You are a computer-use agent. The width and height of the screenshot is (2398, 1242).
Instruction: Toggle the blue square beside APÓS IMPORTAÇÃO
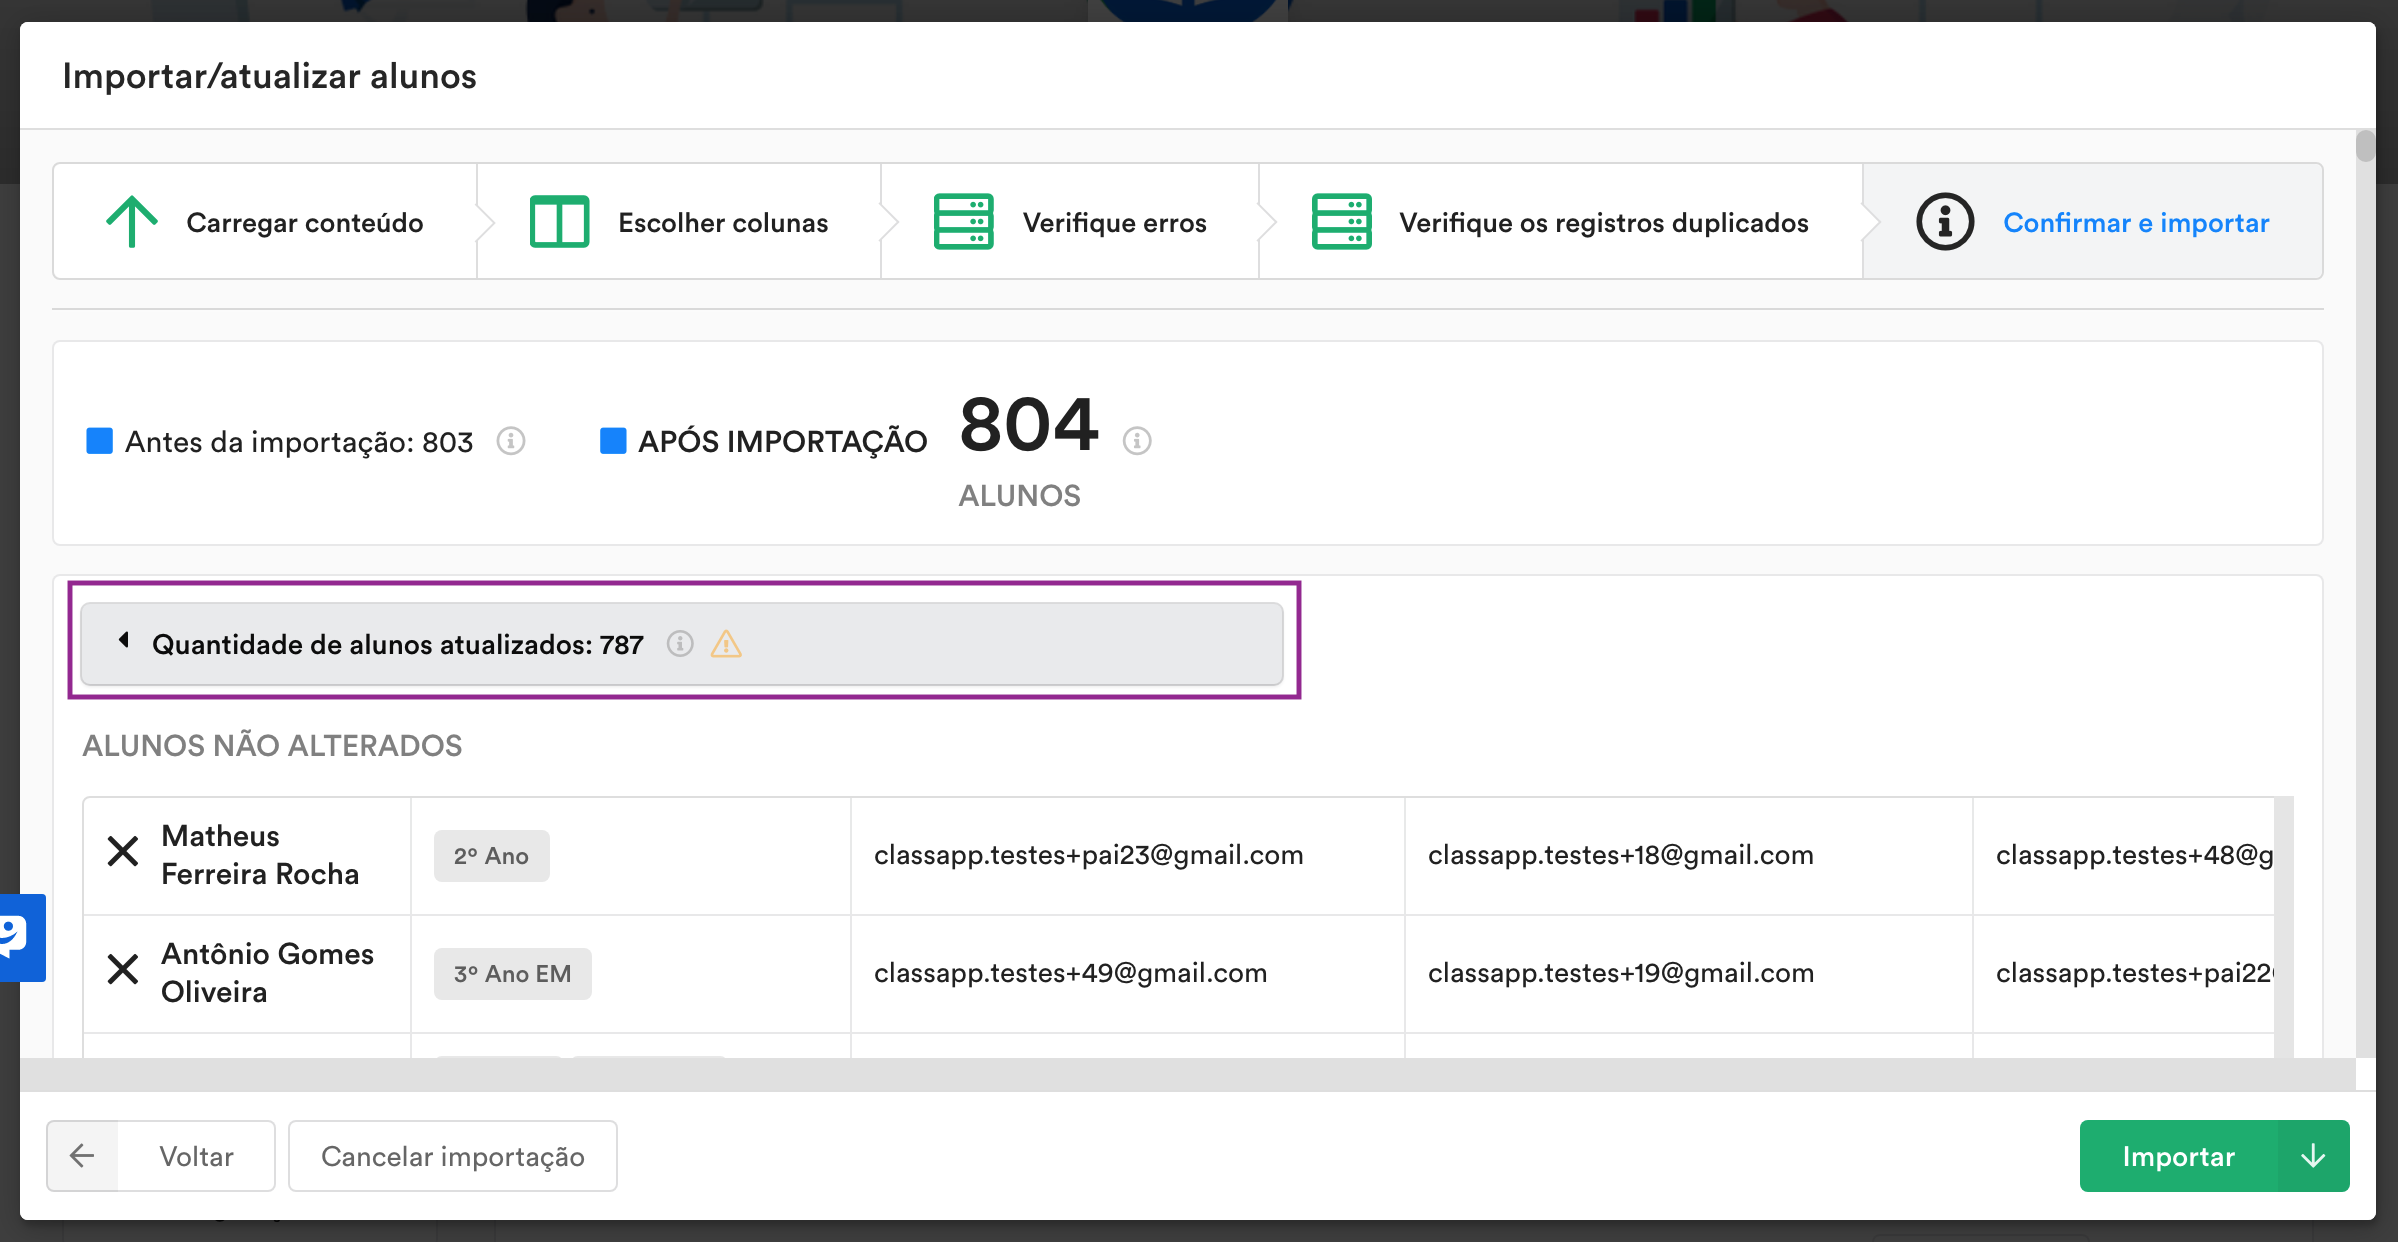[612, 440]
